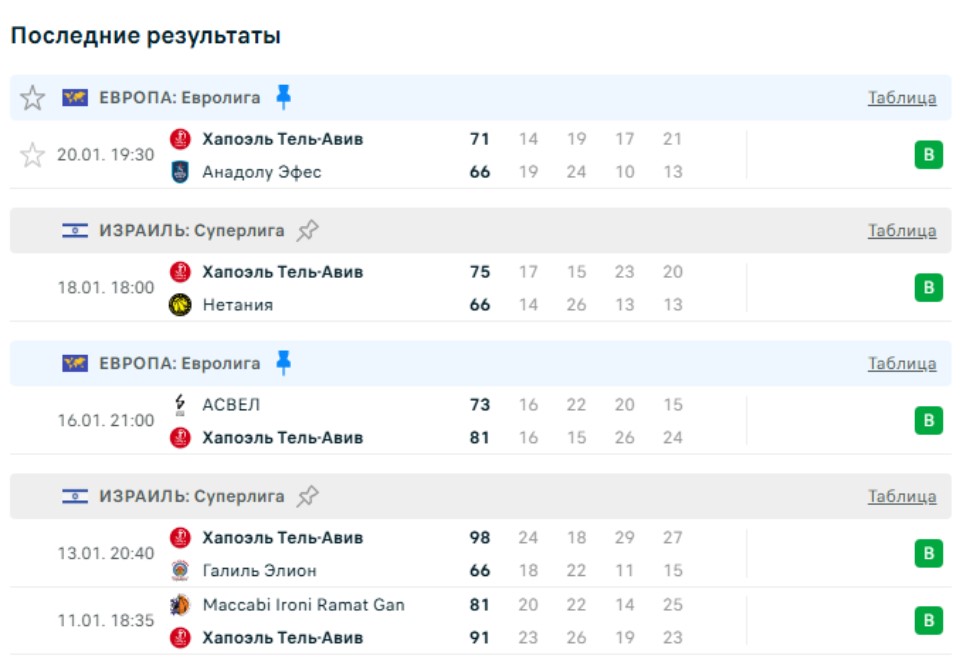963x672 pixels.
Task: Click the ASVEL team logo
Action: 180,405
